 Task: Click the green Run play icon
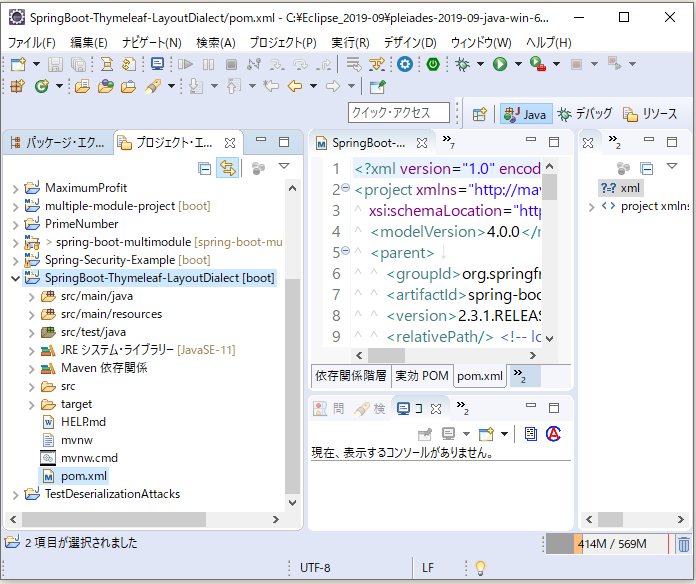coord(500,64)
